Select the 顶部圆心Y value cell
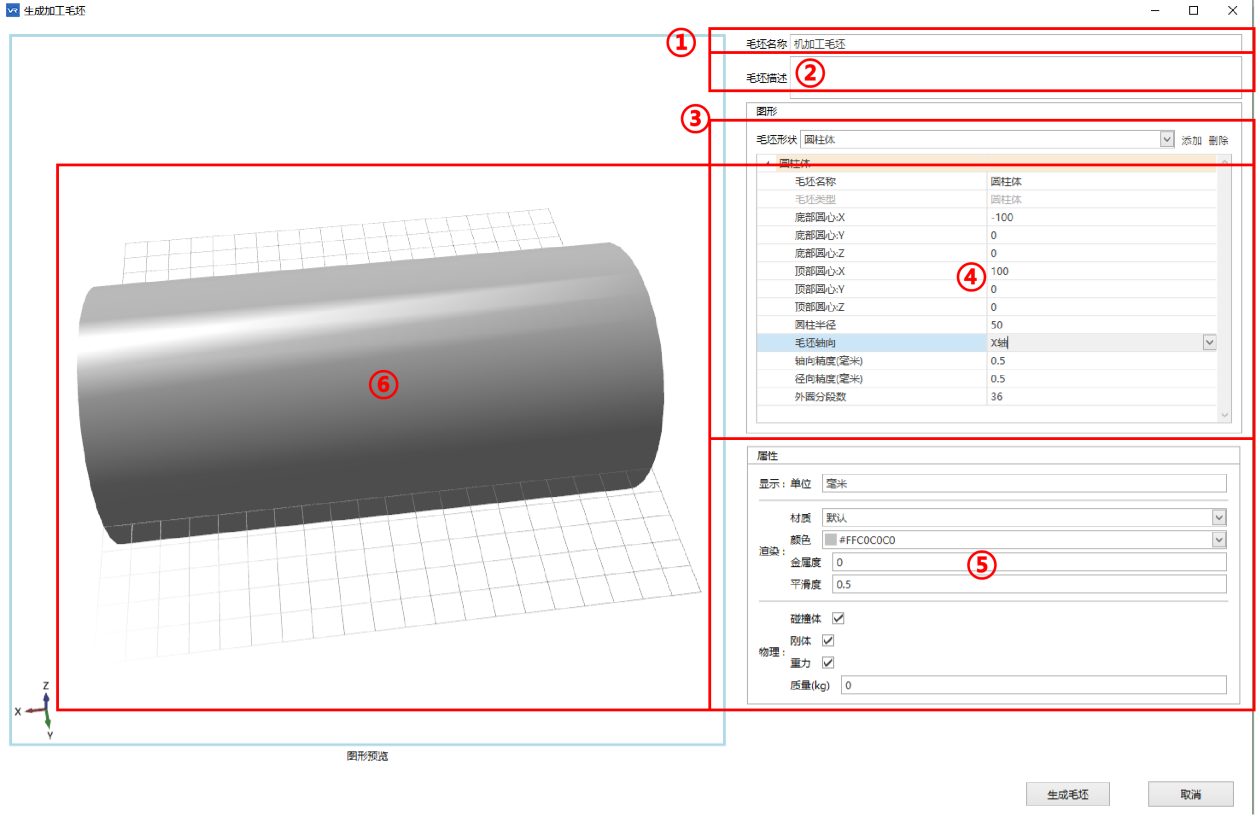 [1101, 289]
